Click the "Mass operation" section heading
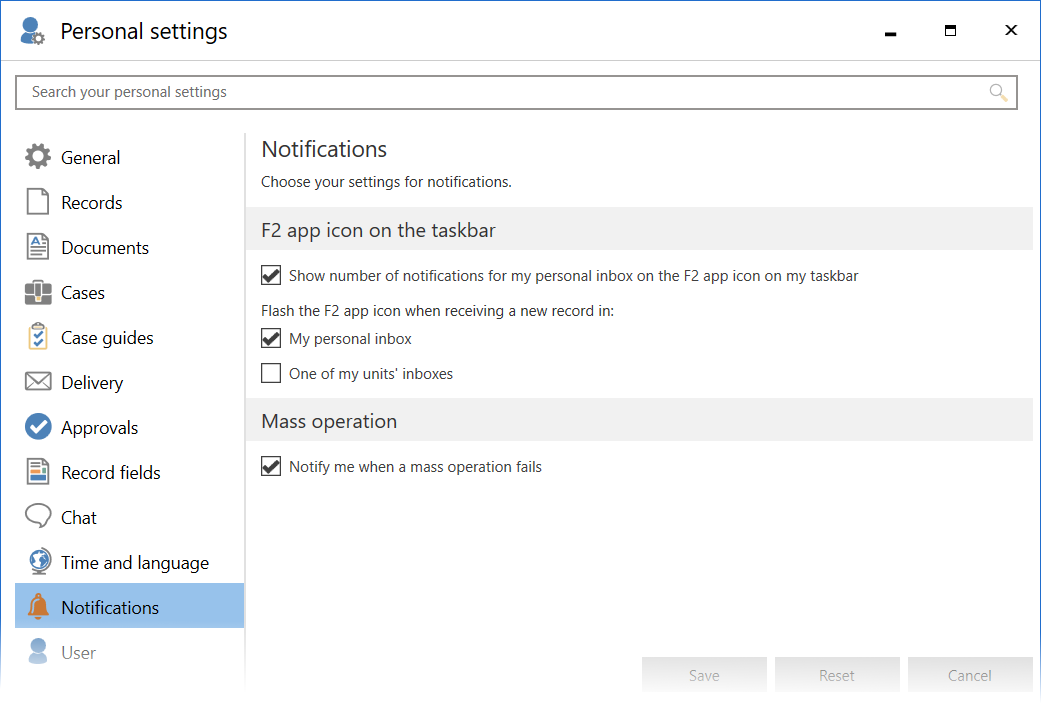The width and height of the screenshot is (1041, 708). point(329,421)
